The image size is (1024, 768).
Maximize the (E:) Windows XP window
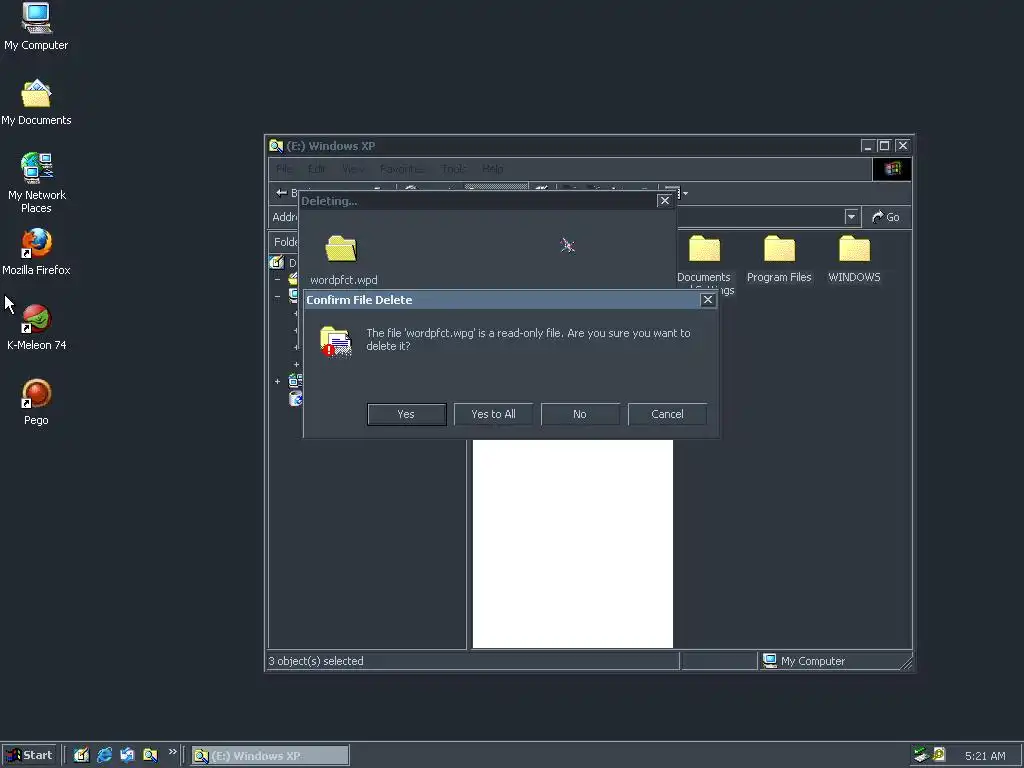(884, 146)
